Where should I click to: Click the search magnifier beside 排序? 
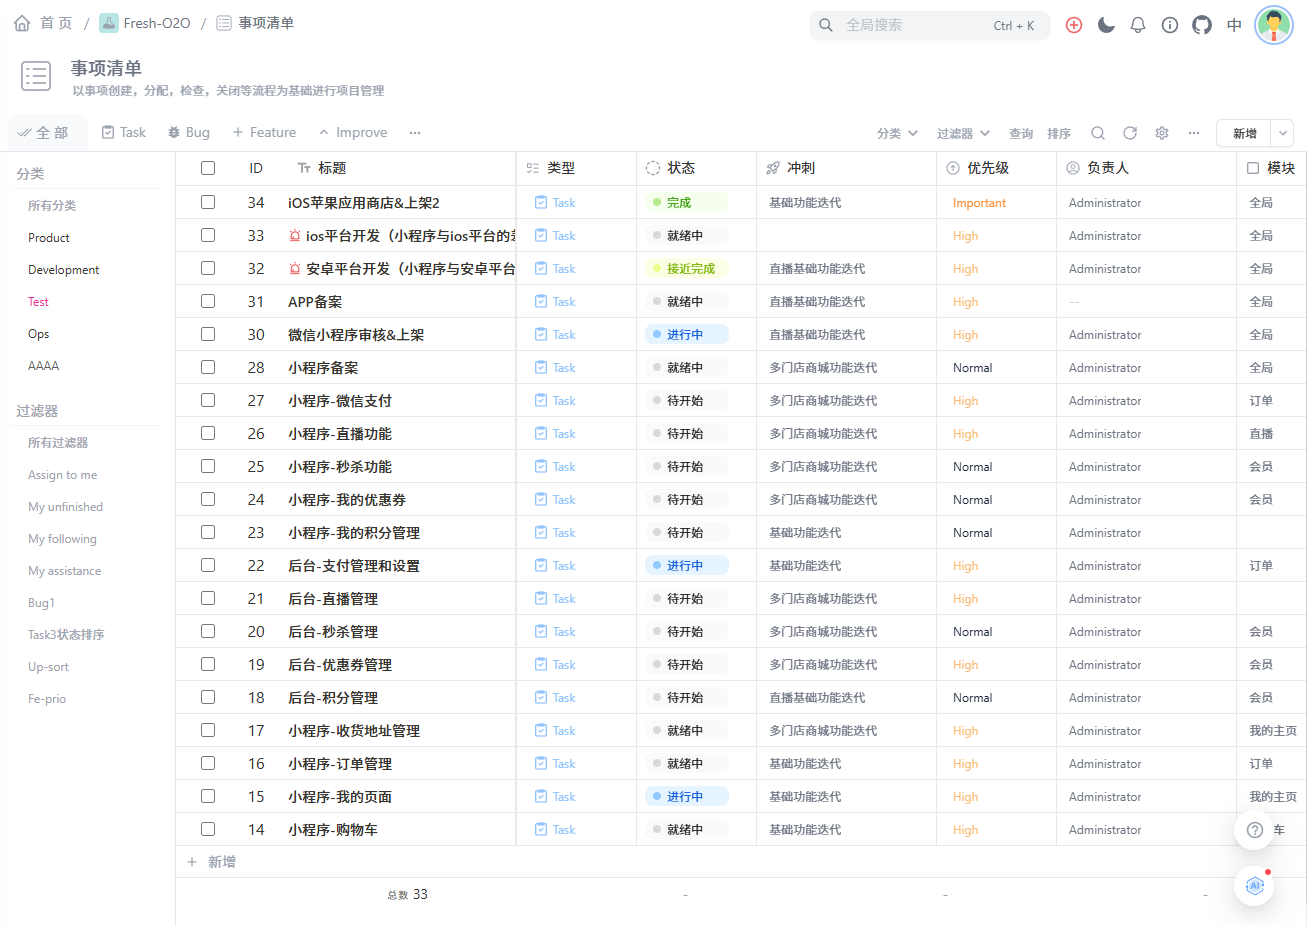click(x=1098, y=132)
